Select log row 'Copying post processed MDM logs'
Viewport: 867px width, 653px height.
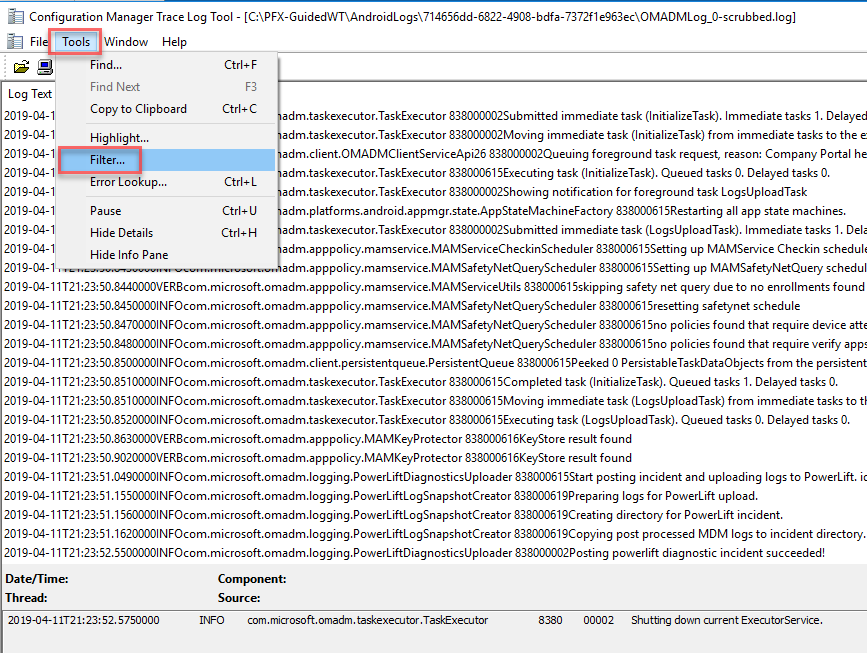434,534
